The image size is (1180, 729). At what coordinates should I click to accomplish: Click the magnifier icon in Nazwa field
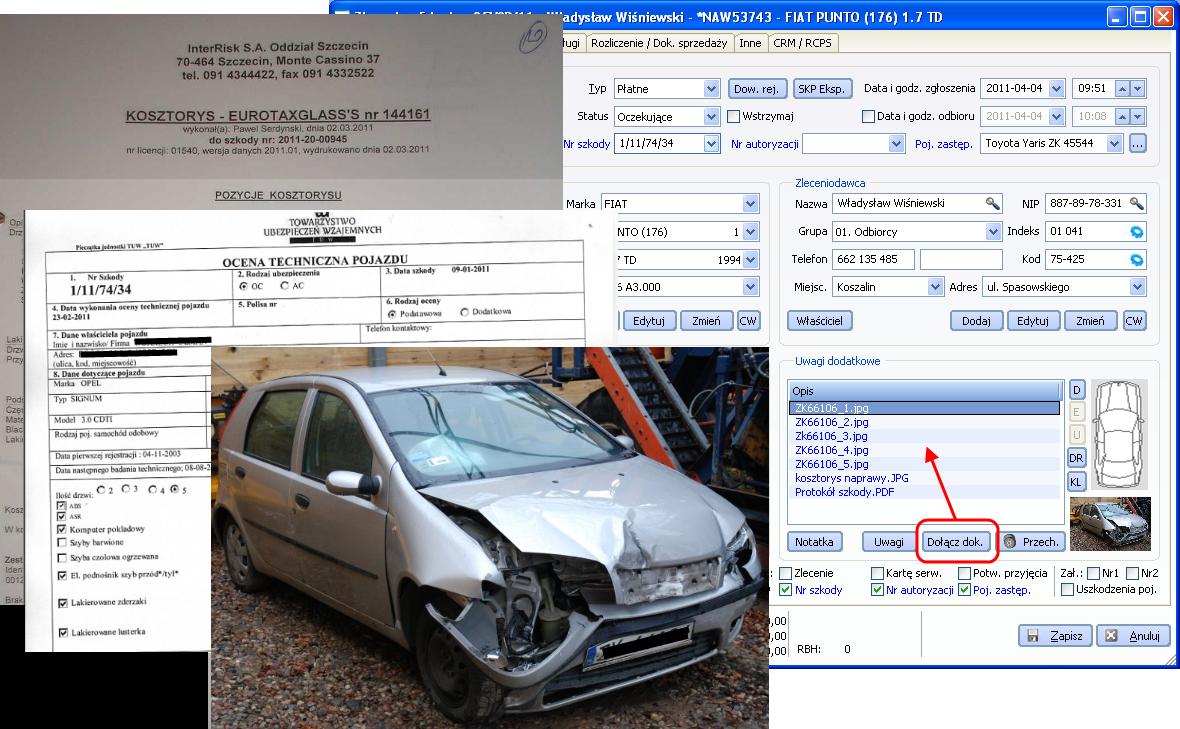coord(993,203)
